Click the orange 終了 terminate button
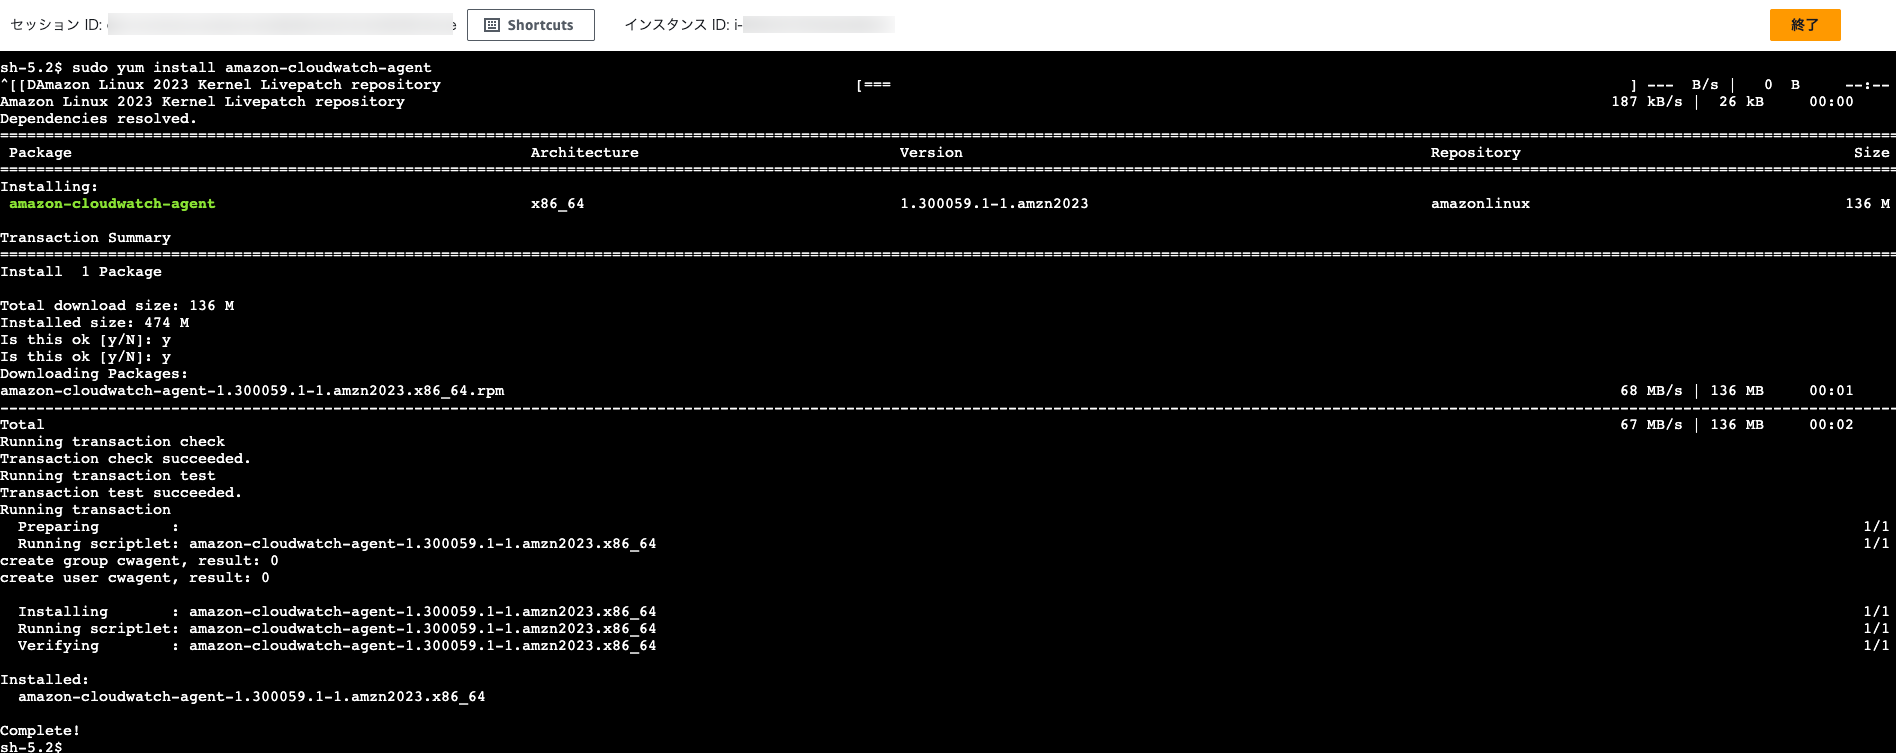Viewport: 1896px width, 753px height. 1805,25
